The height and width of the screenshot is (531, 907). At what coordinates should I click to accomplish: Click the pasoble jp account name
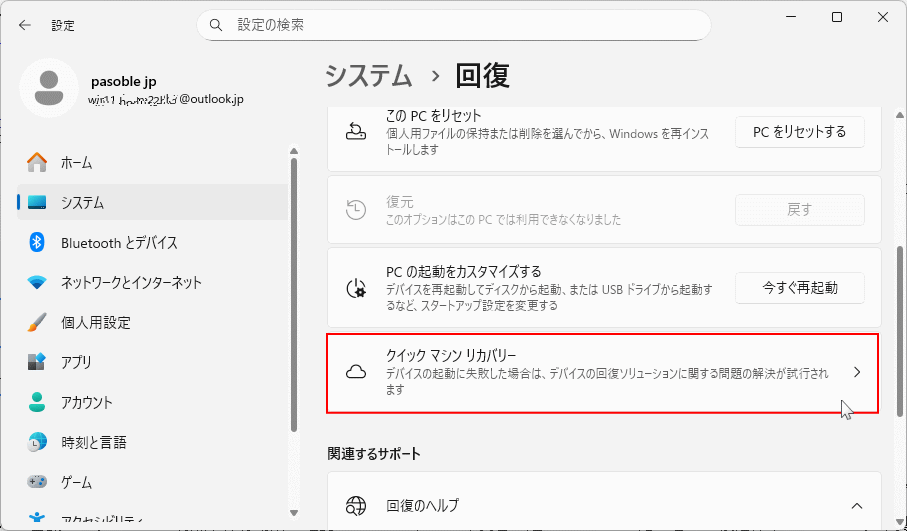pyautogui.click(x=124, y=82)
